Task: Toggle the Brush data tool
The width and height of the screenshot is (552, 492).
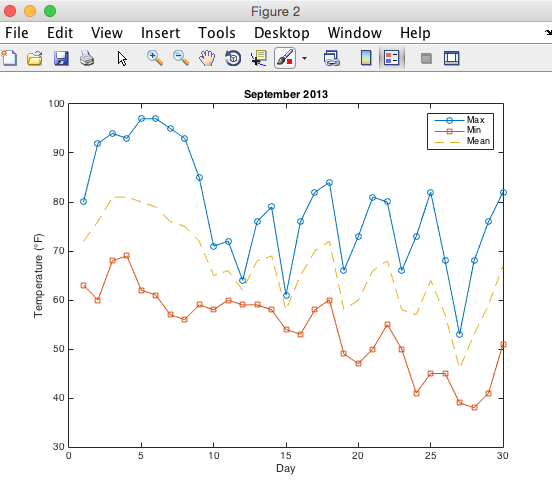Action: 285,58
